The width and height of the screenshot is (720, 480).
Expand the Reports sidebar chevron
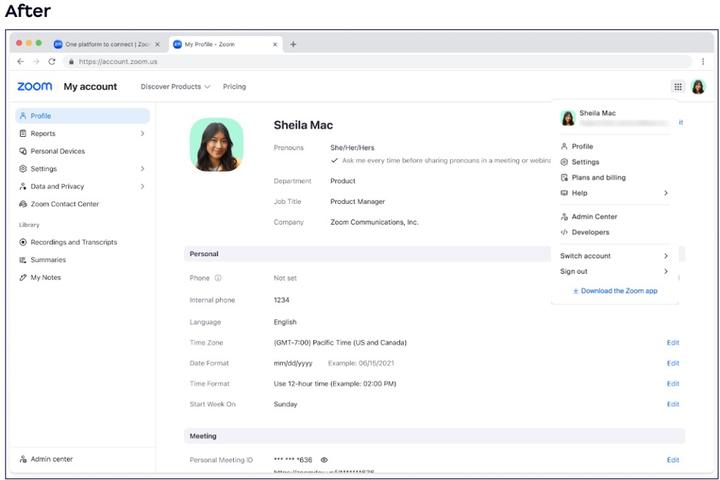pyautogui.click(x=142, y=133)
